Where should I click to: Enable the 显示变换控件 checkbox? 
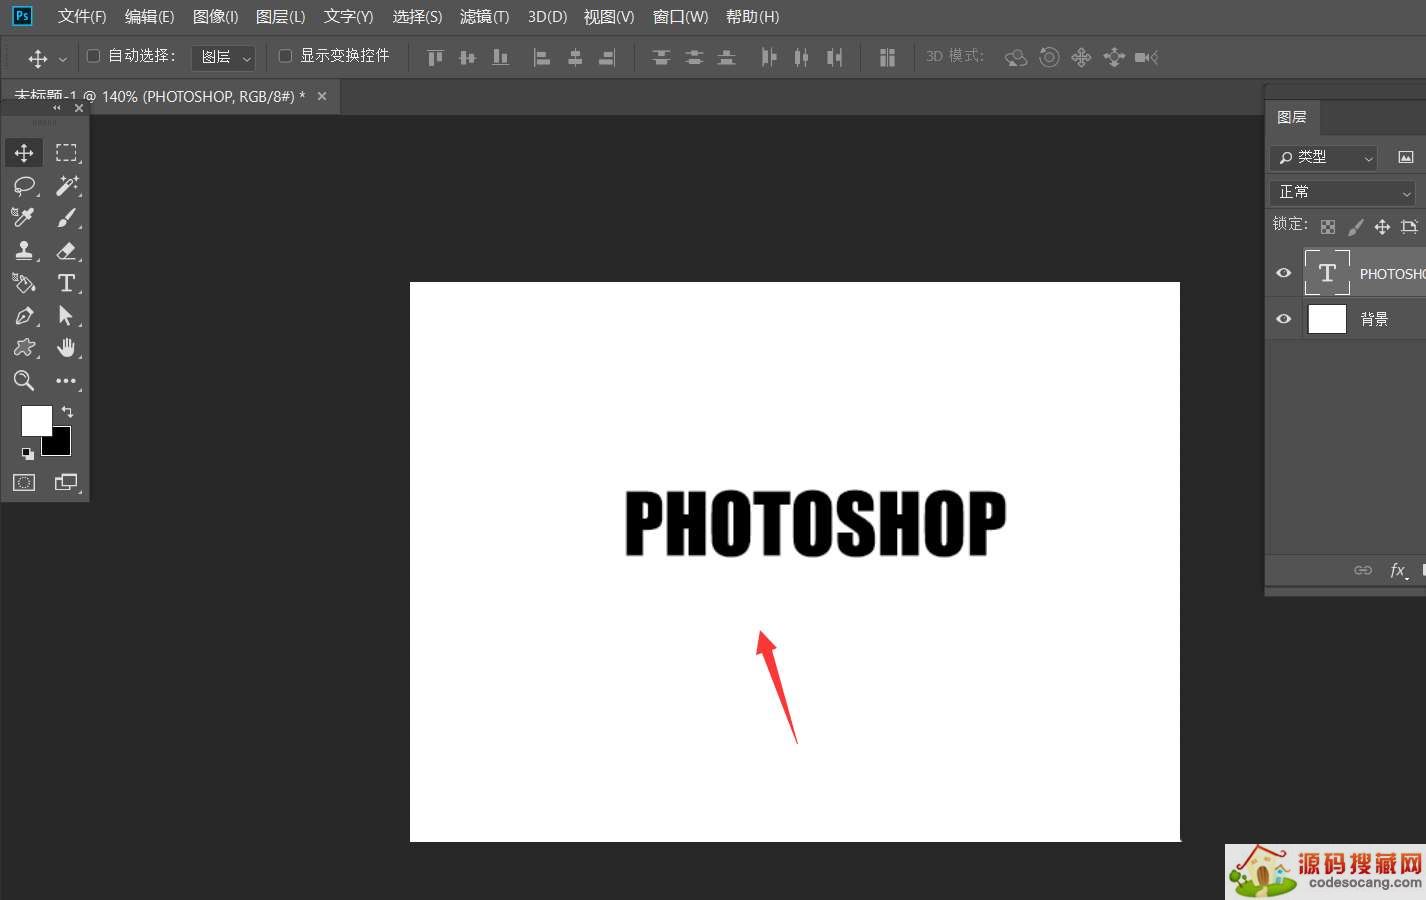pos(285,56)
